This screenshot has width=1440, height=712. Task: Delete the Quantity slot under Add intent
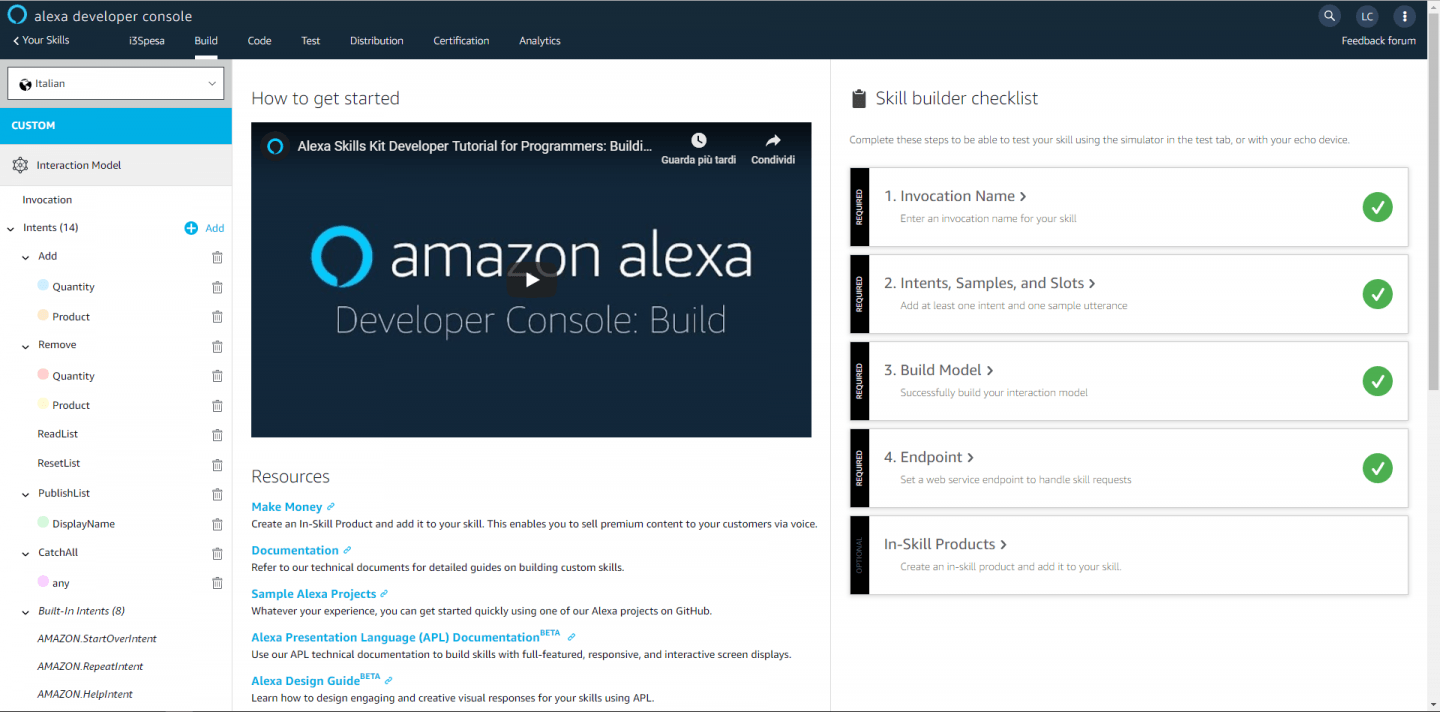point(217,287)
